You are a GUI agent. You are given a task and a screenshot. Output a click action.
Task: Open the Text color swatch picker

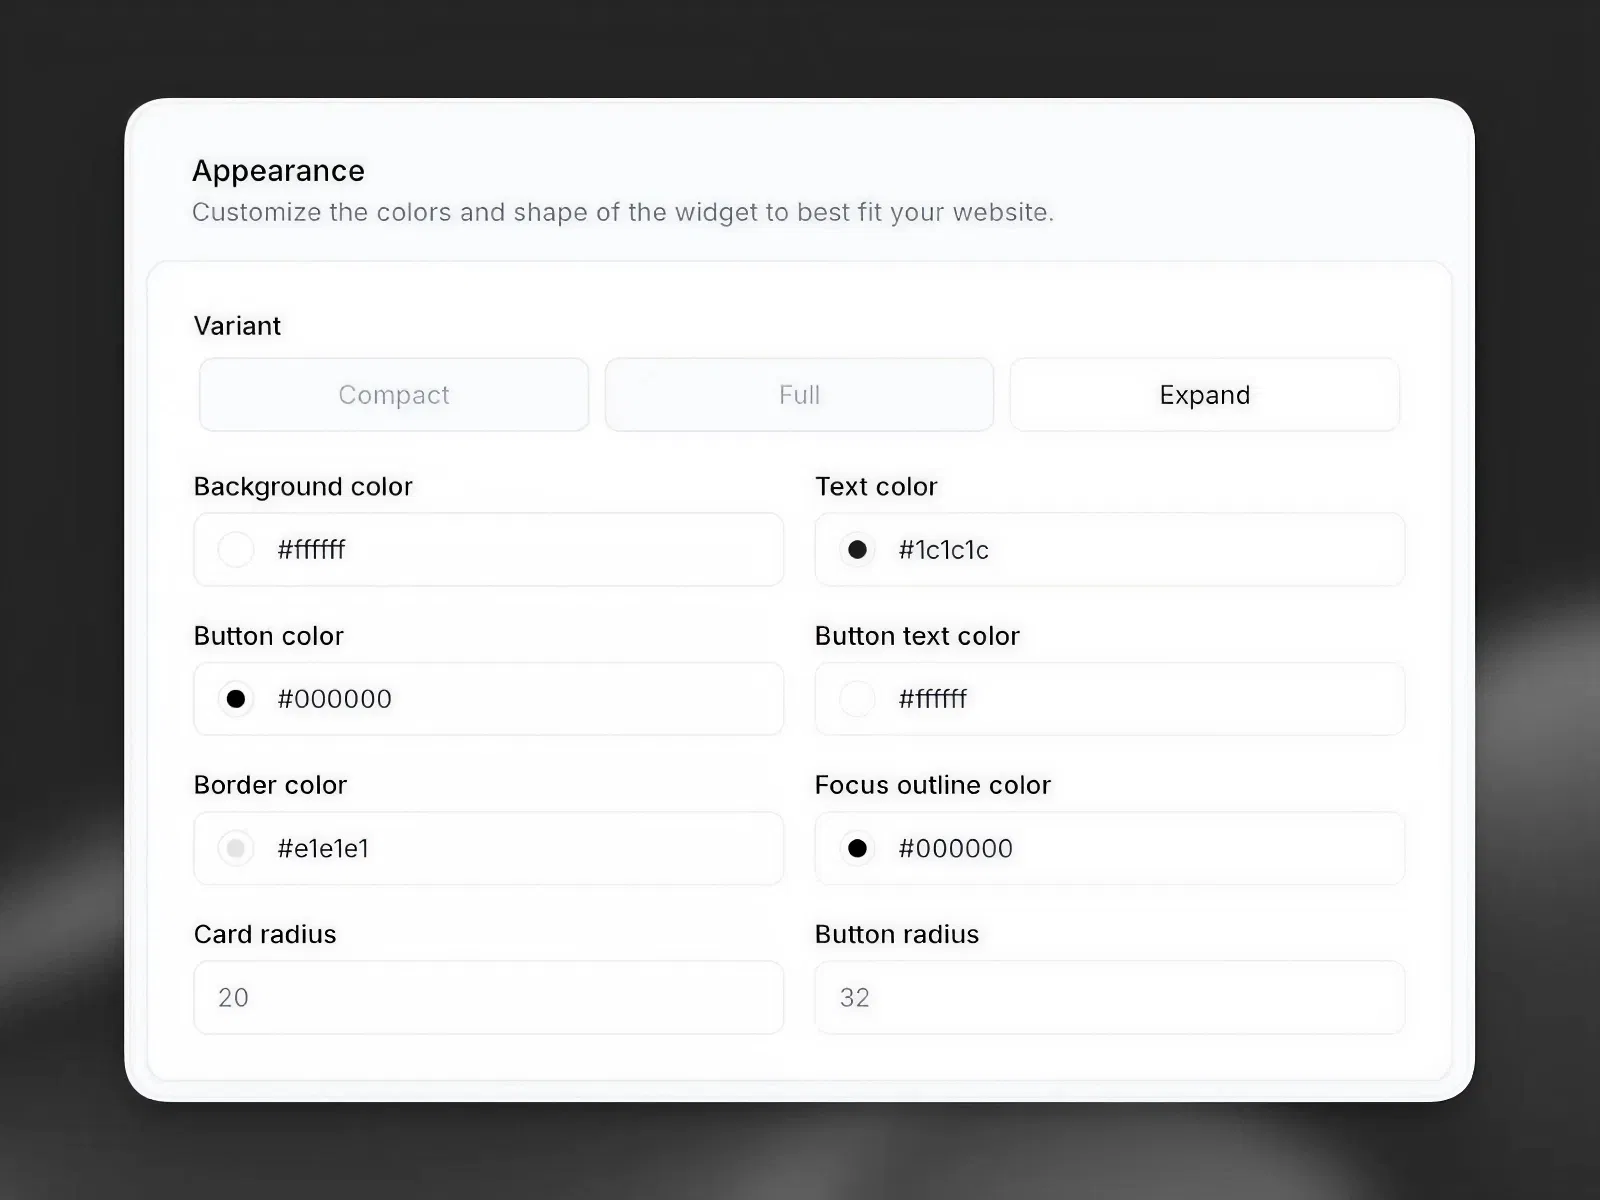tap(857, 549)
